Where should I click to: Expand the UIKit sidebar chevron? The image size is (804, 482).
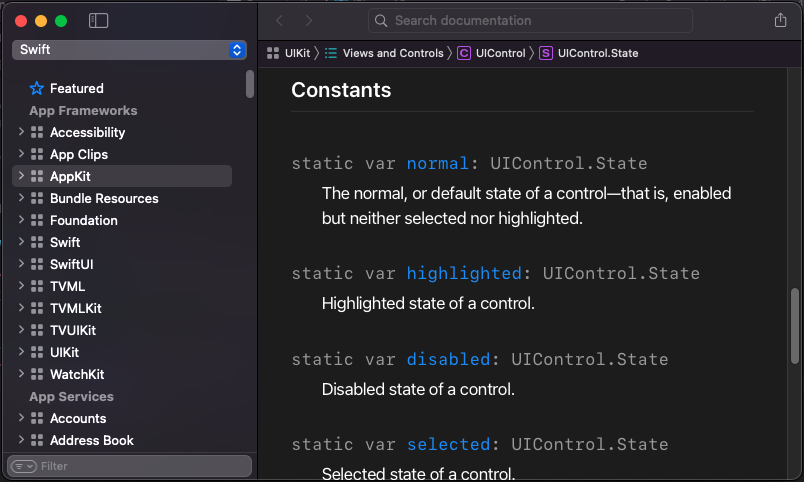(21, 352)
